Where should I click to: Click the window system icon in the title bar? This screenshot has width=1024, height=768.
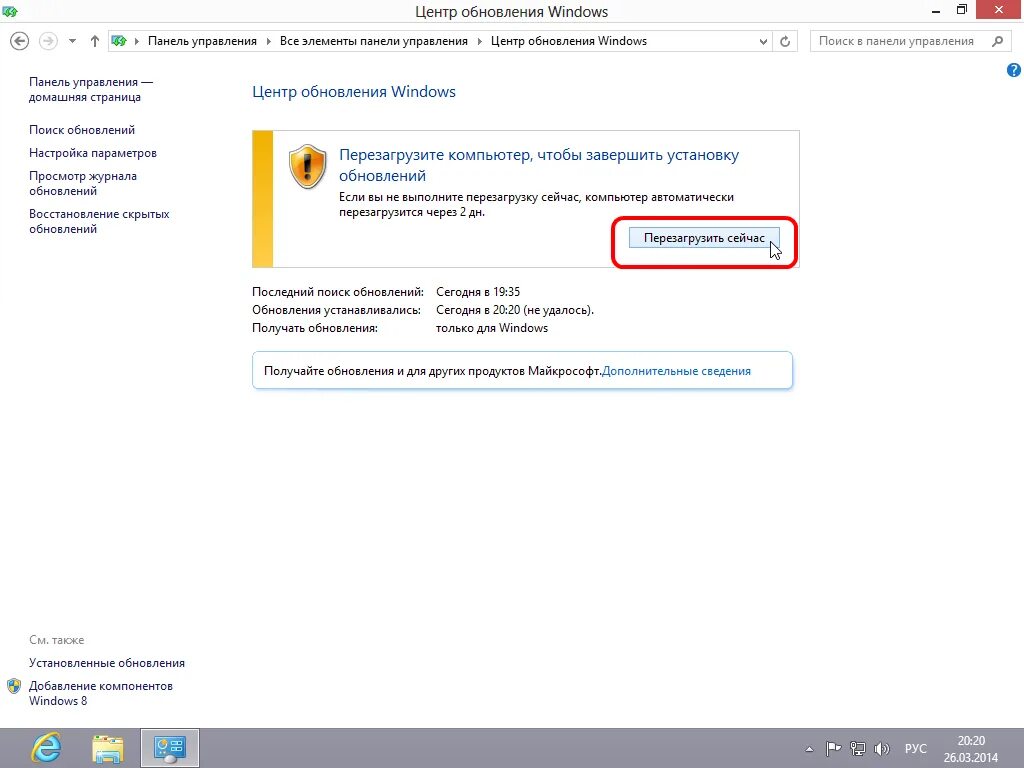10,10
